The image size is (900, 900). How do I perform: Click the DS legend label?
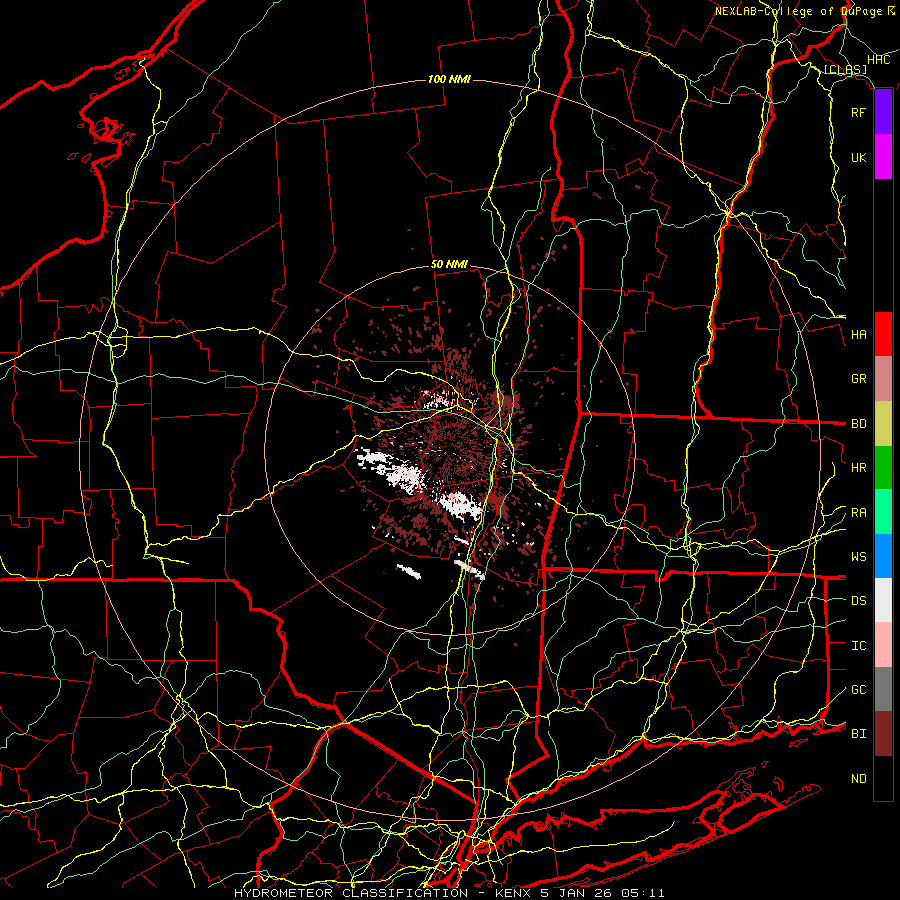pos(859,601)
